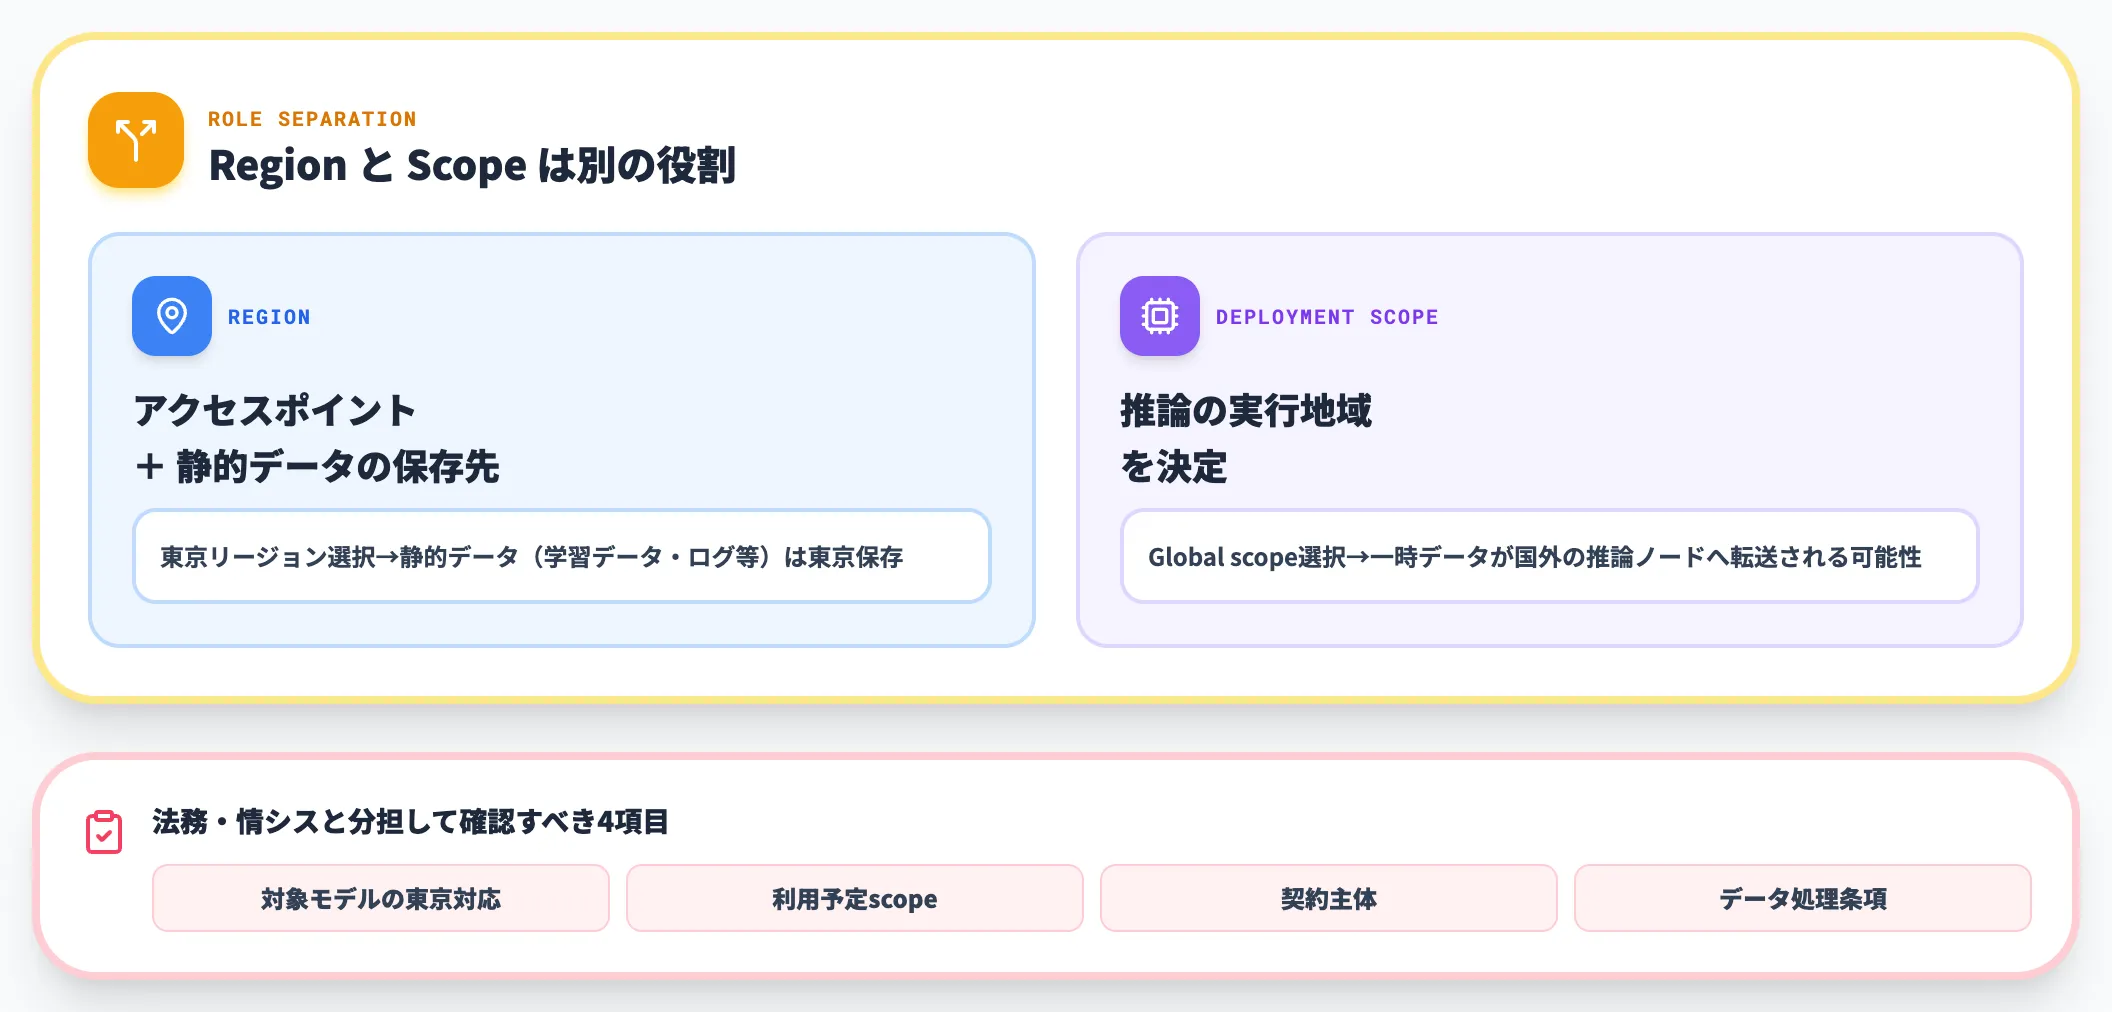2112x1012 pixels.
Task: Select the データ処理条項 chip
Action: pos(1803,898)
